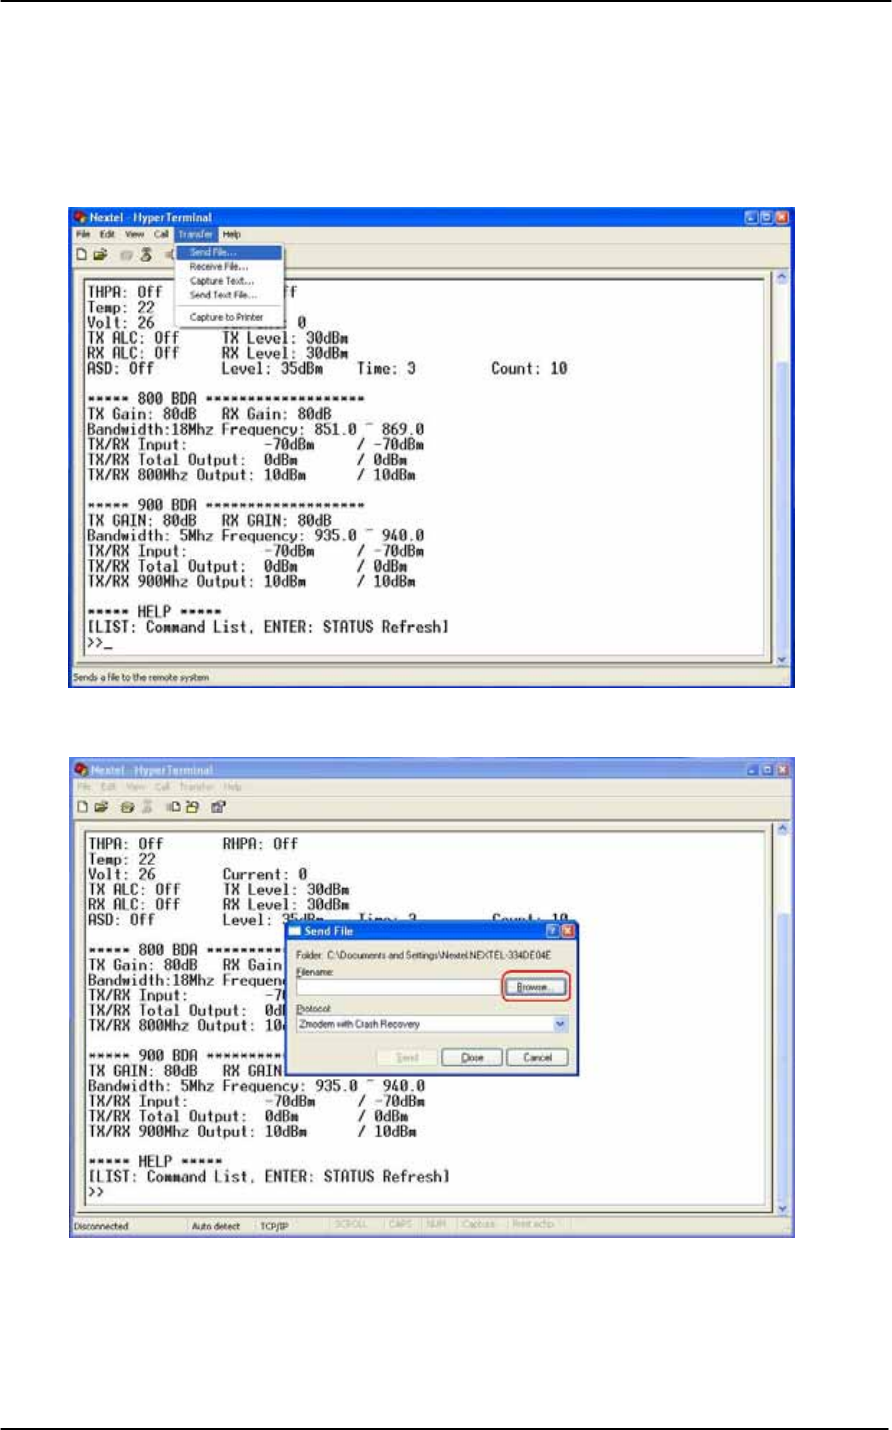Click Open folder icon in window behind Send File dialog
Screen dimensions: 892x1430
coord(101,806)
